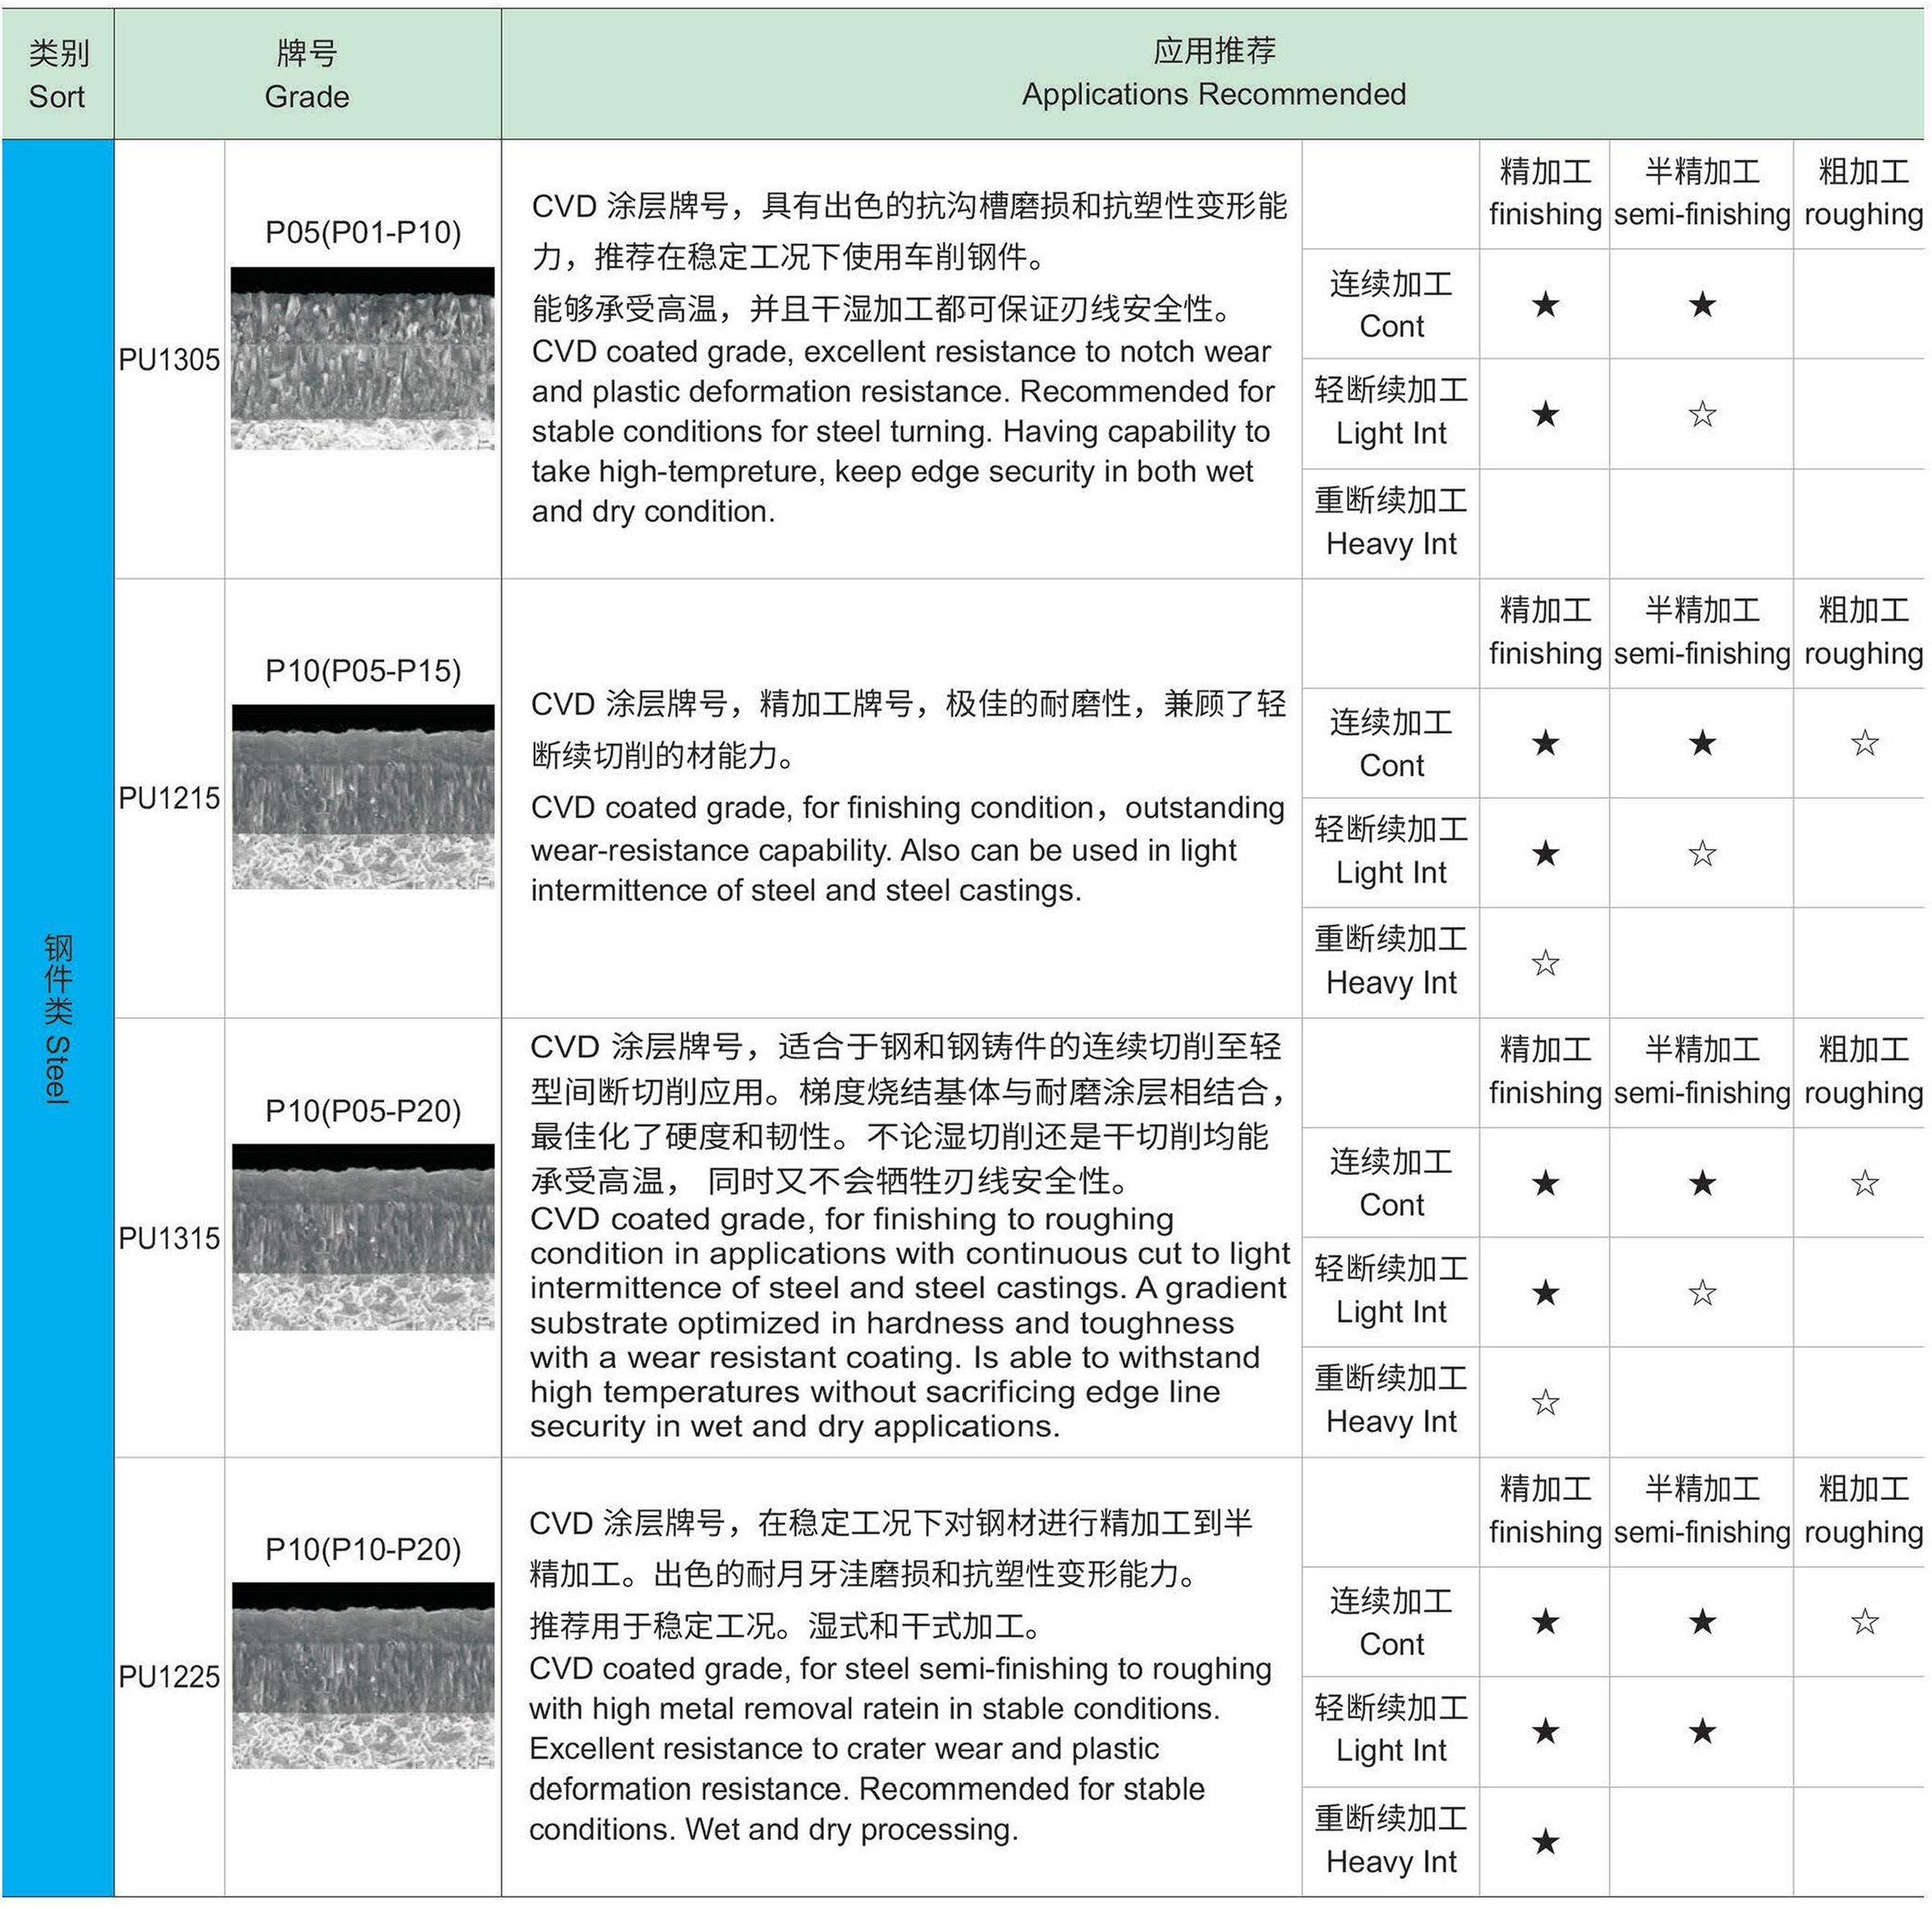The width and height of the screenshot is (1932, 1907).
Task: Click PU1305 finishing column header
Action: (1545, 192)
